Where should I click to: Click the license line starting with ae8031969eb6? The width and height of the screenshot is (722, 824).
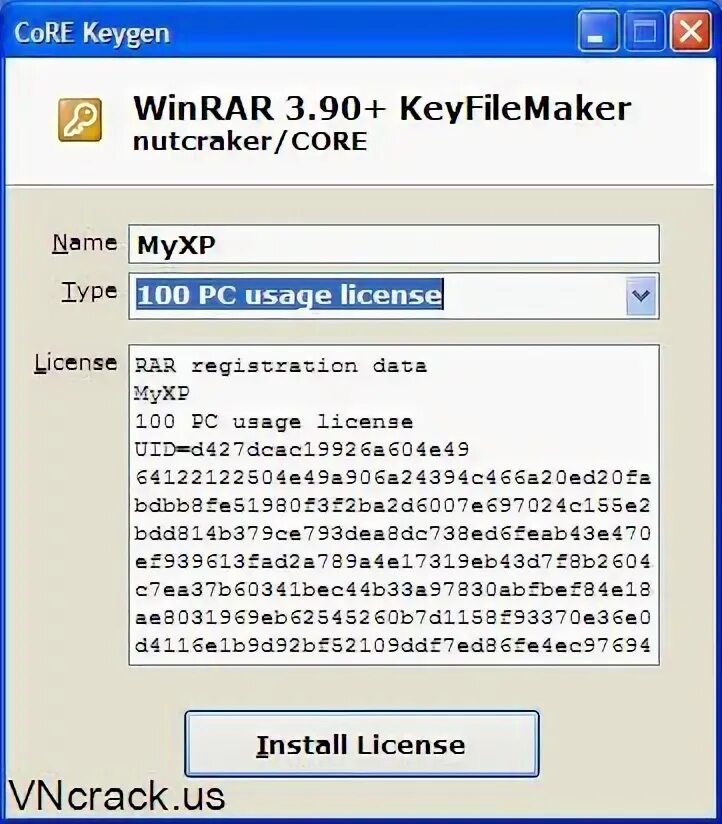pyautogui.click(x=393, y=617)
